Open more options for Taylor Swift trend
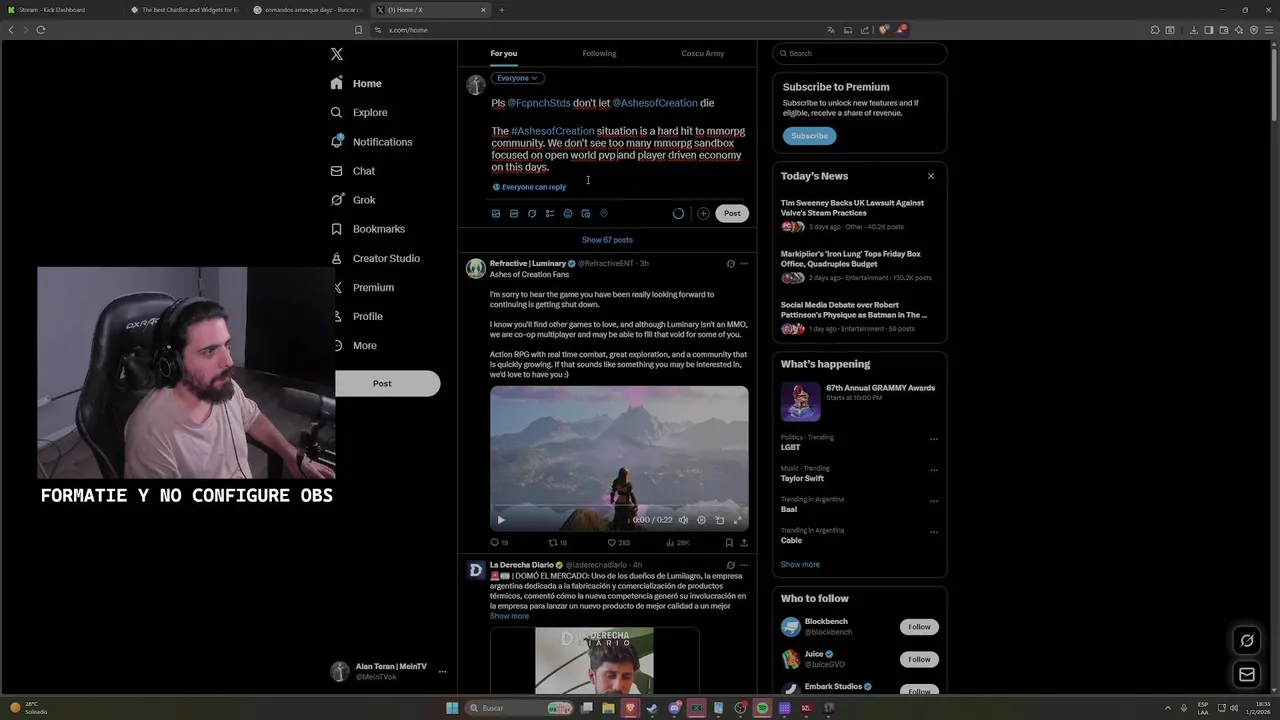 point(934,470)
